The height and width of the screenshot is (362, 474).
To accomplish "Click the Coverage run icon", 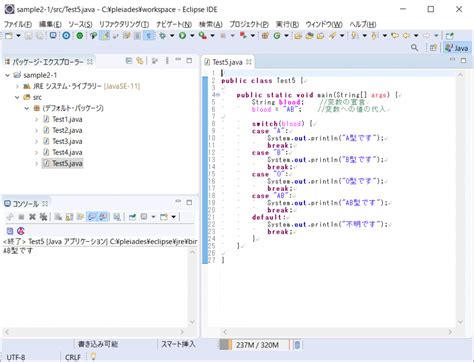I will (x=202, y=35).
